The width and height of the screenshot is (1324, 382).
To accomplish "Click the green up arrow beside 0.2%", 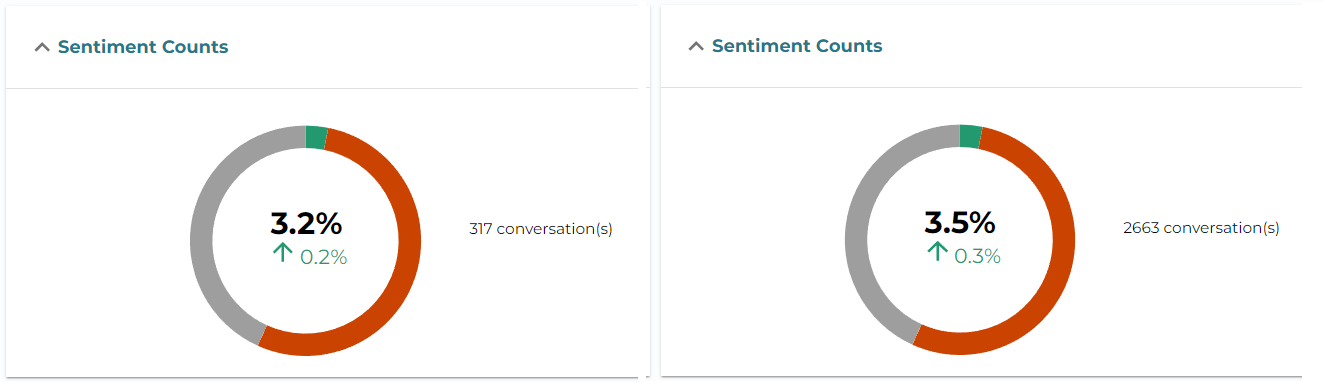I will click(282, 254).
